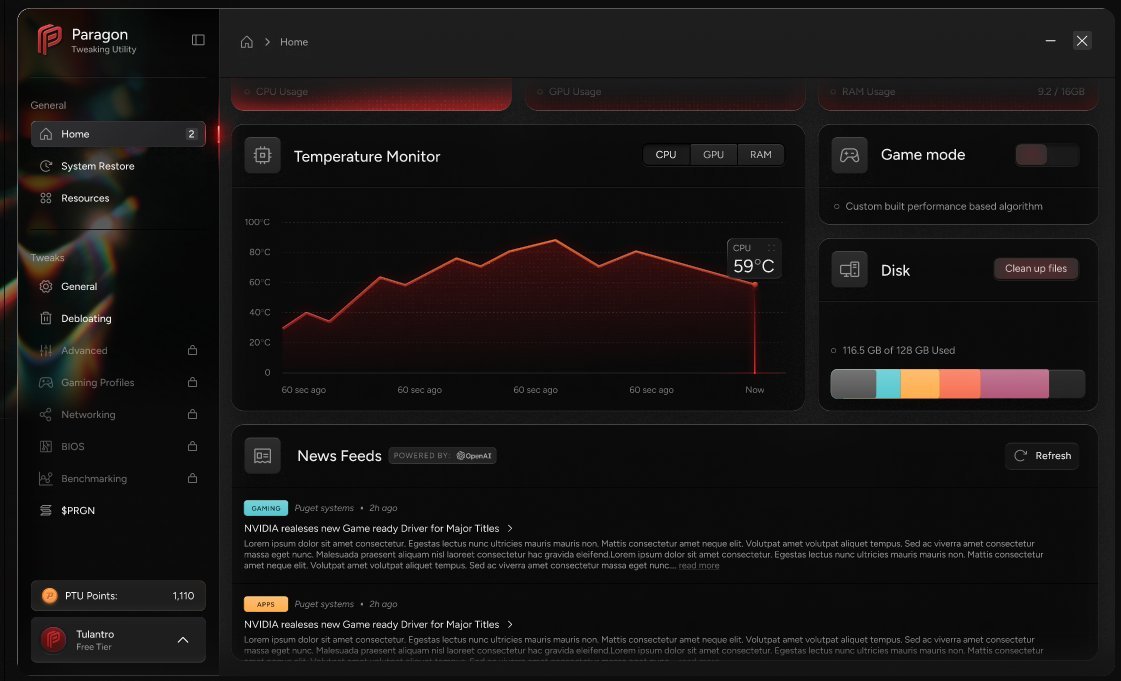
Task: Click the Temperature Monitor chip icon
Action: (262, 156)
